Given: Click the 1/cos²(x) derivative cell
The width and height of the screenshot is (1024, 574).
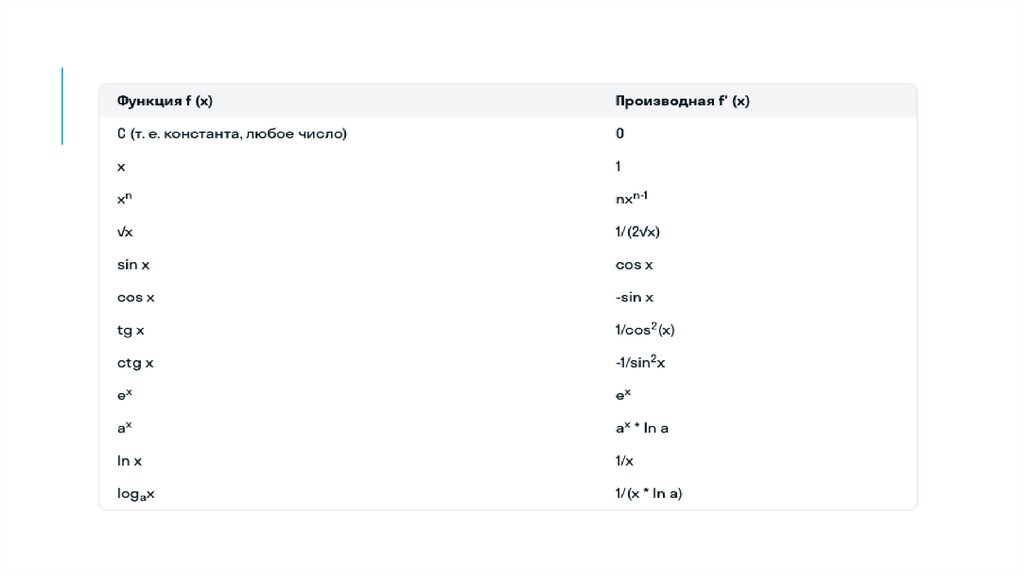Looking at the screenshot, I should (x=652, y=330).
